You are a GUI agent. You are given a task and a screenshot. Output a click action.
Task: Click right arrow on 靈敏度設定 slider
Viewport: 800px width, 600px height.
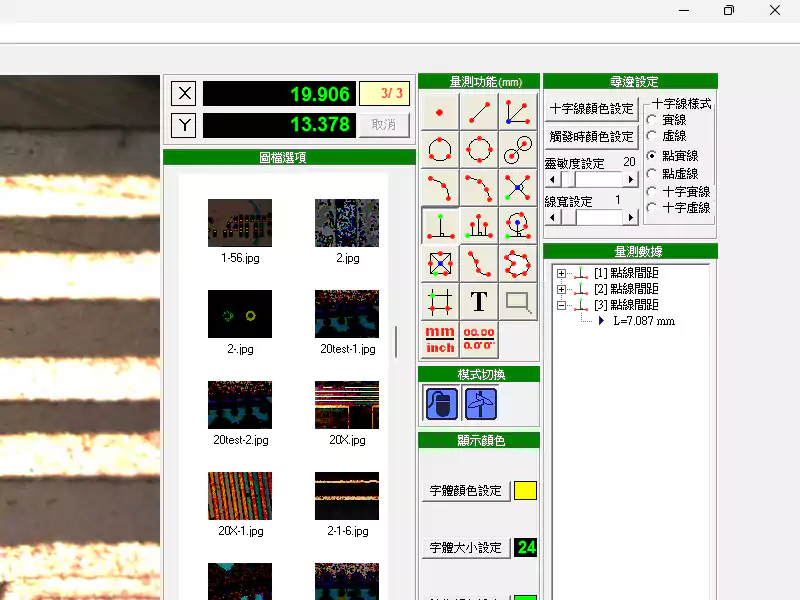(x=630, y=179)
